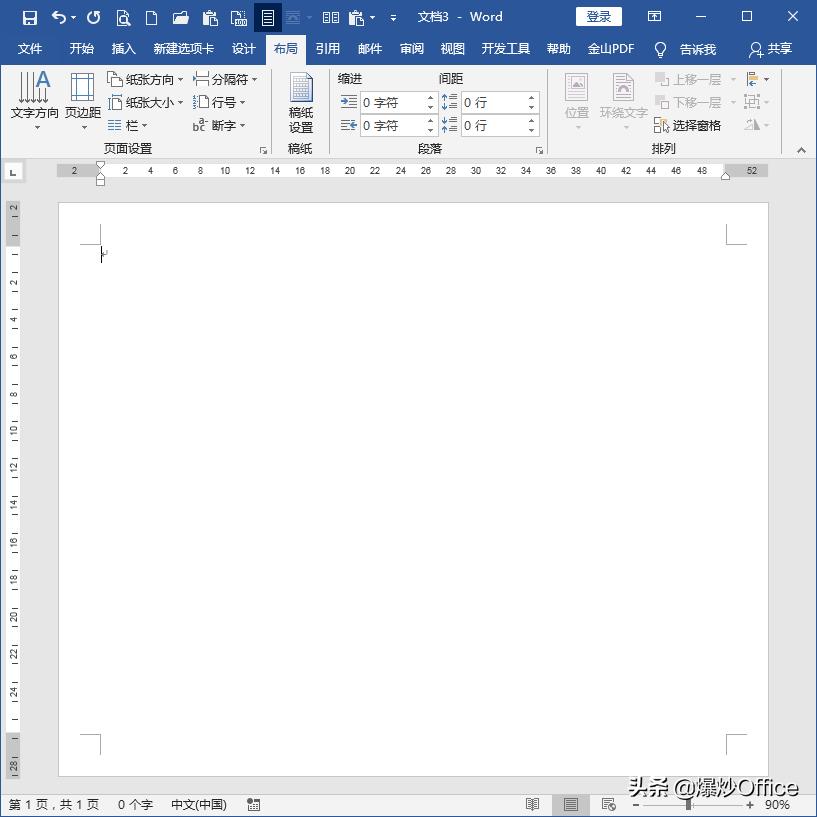817x817 pixels.
Task: Open the Margins (页边距) tool
Action: (83, 100)
